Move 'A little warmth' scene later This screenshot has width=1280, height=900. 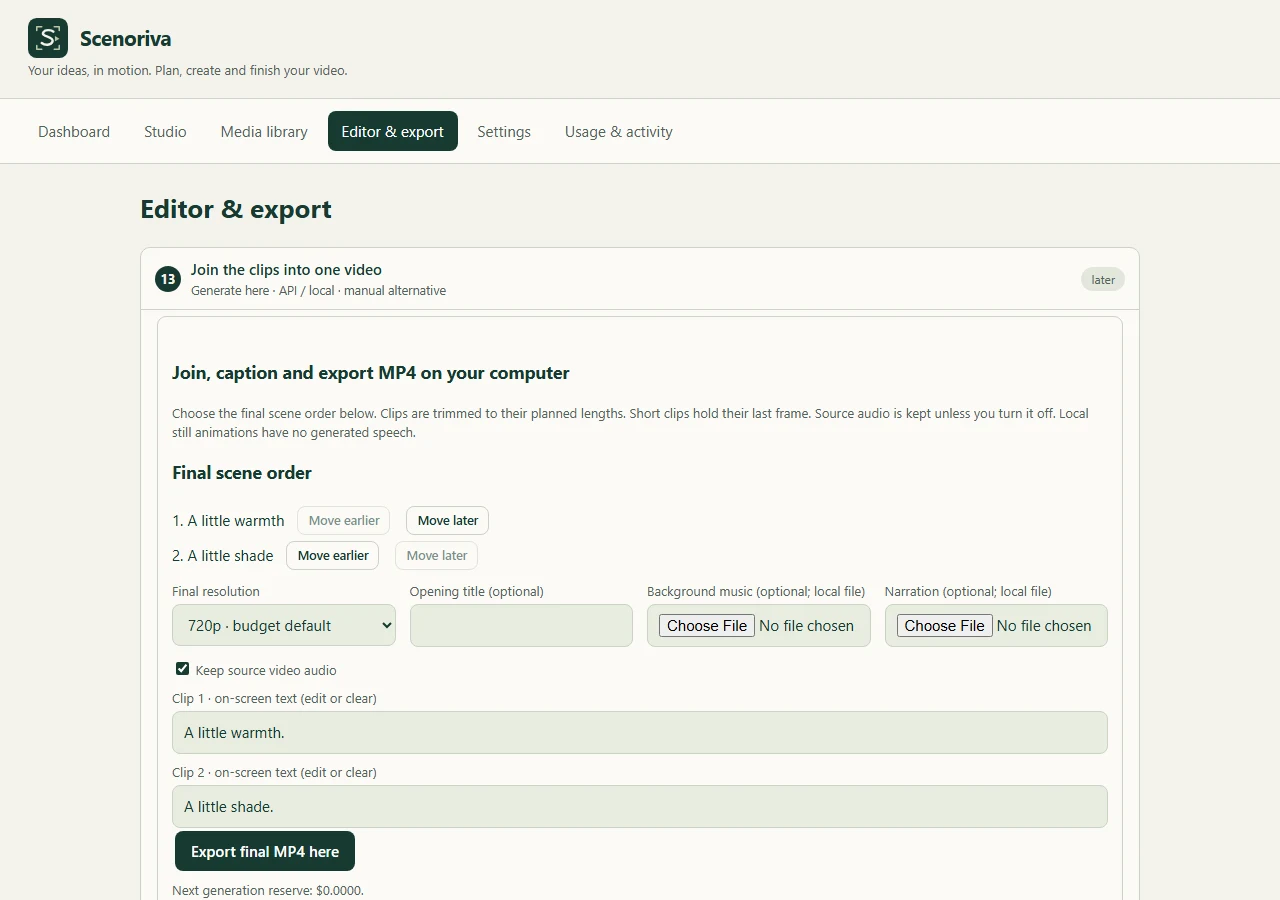(x=448, y=520)
